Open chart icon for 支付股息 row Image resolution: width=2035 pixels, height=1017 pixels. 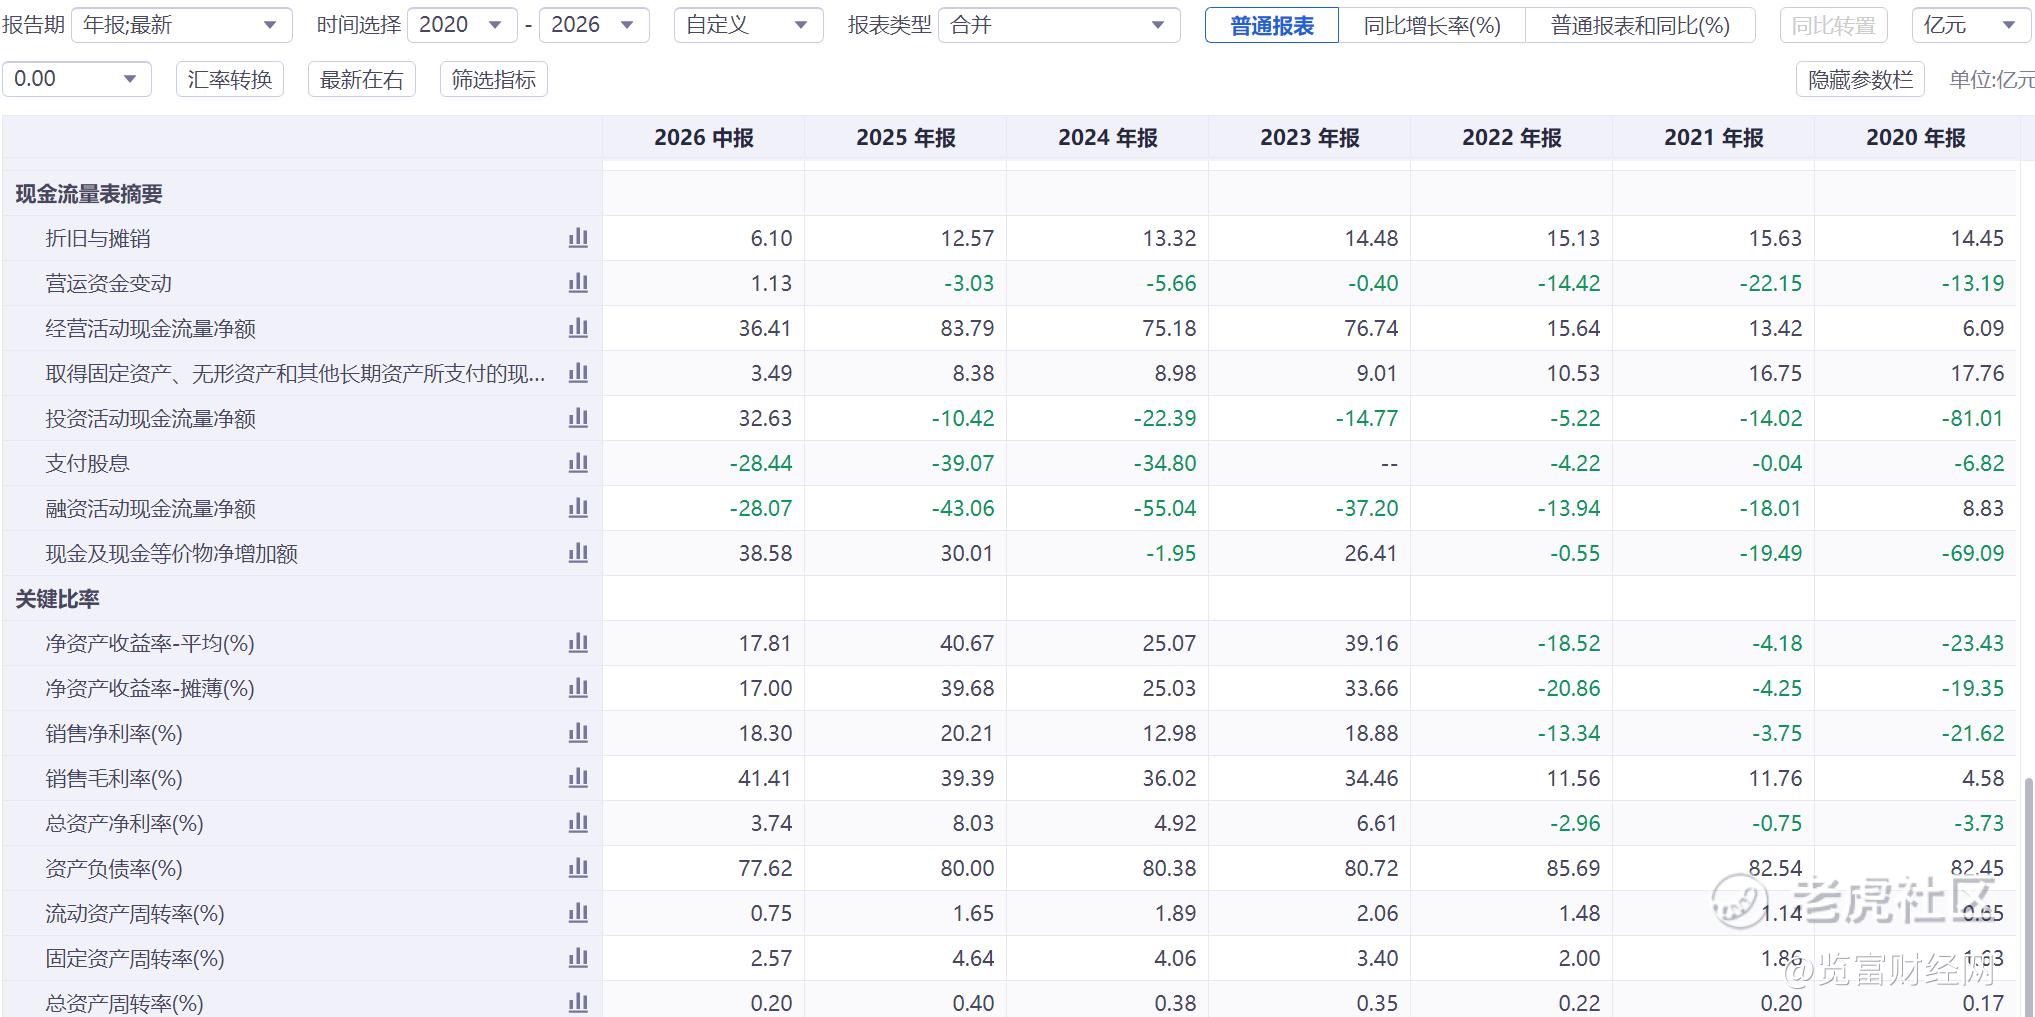[578, 463]
